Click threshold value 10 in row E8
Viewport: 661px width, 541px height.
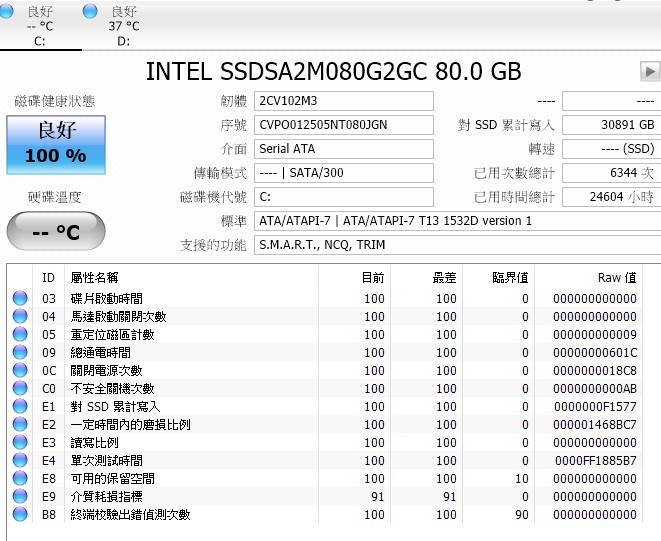522,479
